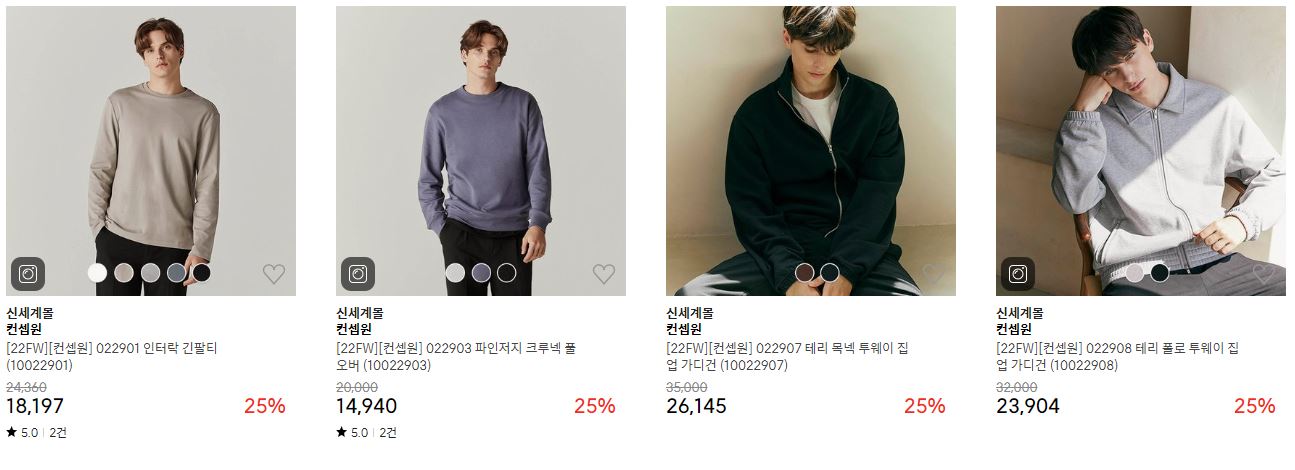
Task: Select black color swatch on beige long-sleeve tee
Action: [202, 272]
